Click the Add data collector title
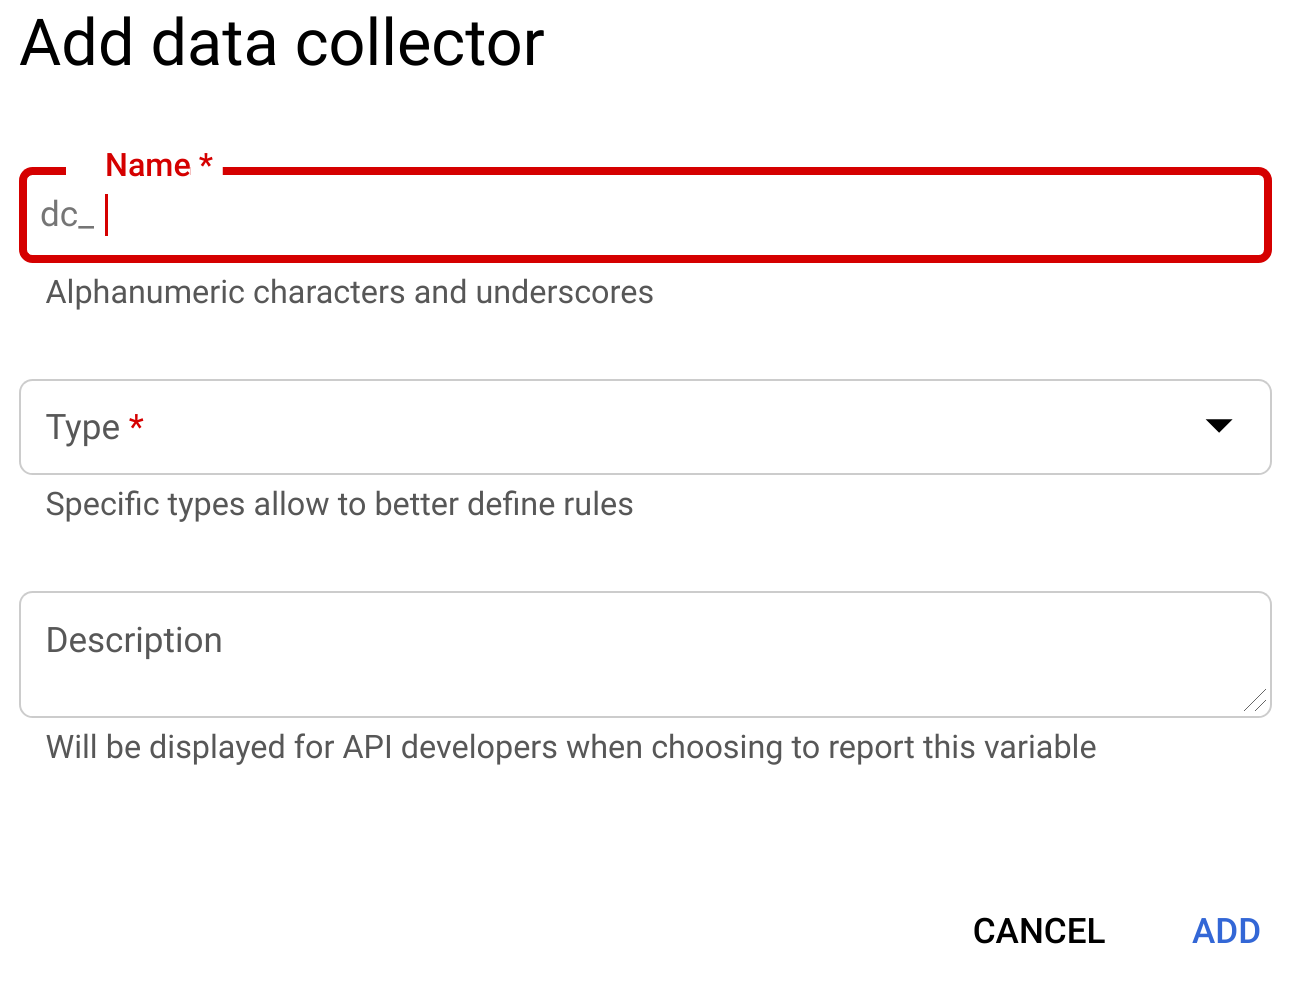 (281, 42)
